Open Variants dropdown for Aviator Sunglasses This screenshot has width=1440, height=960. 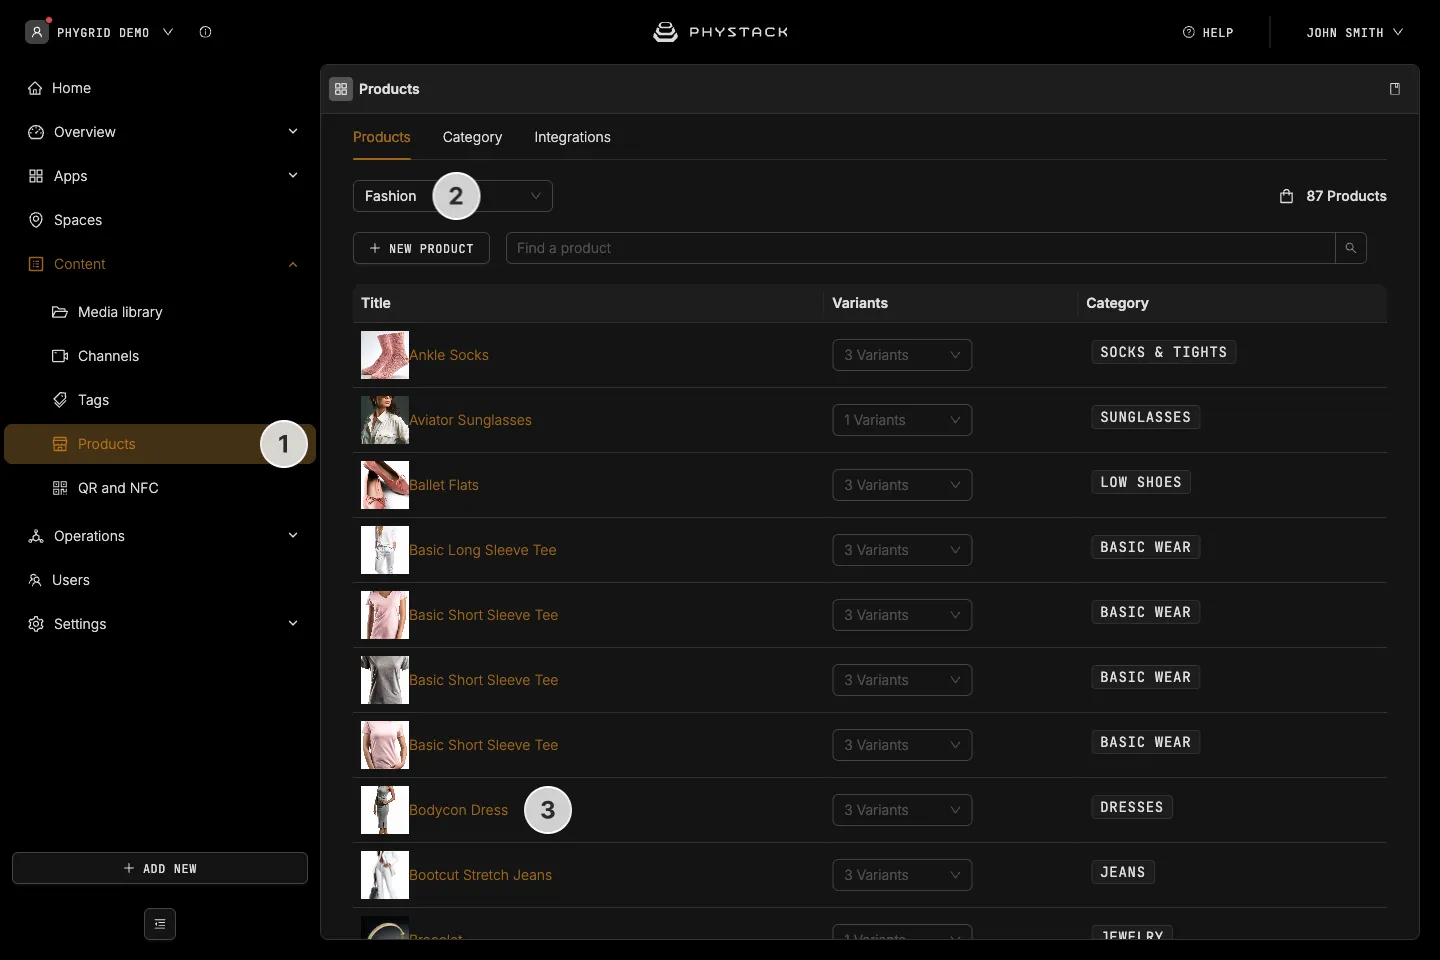[902, 420]
